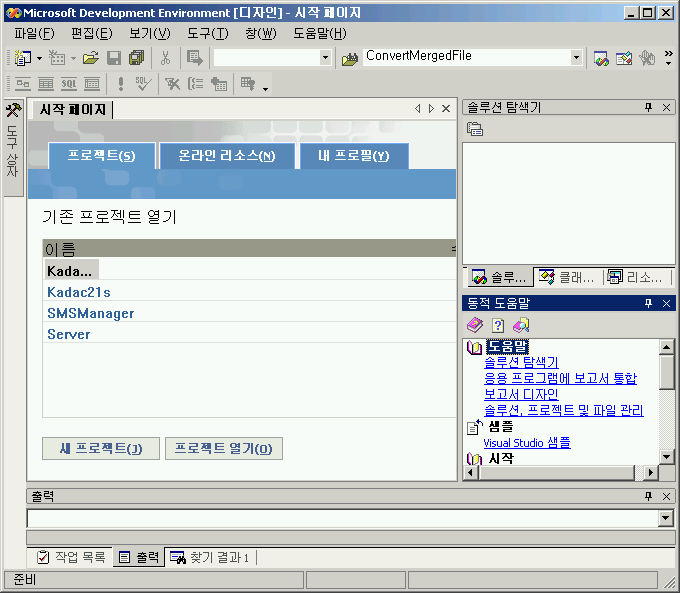Open the 파일(F) menu
The image size is (680, 593).
point(34,33)
